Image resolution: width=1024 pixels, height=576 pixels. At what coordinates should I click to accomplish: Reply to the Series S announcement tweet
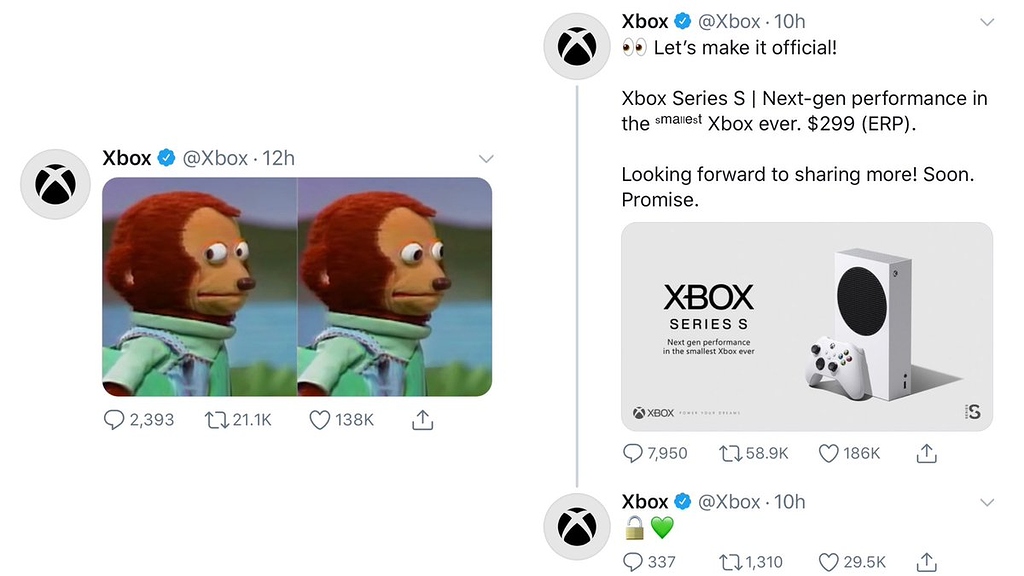(635, 453)
